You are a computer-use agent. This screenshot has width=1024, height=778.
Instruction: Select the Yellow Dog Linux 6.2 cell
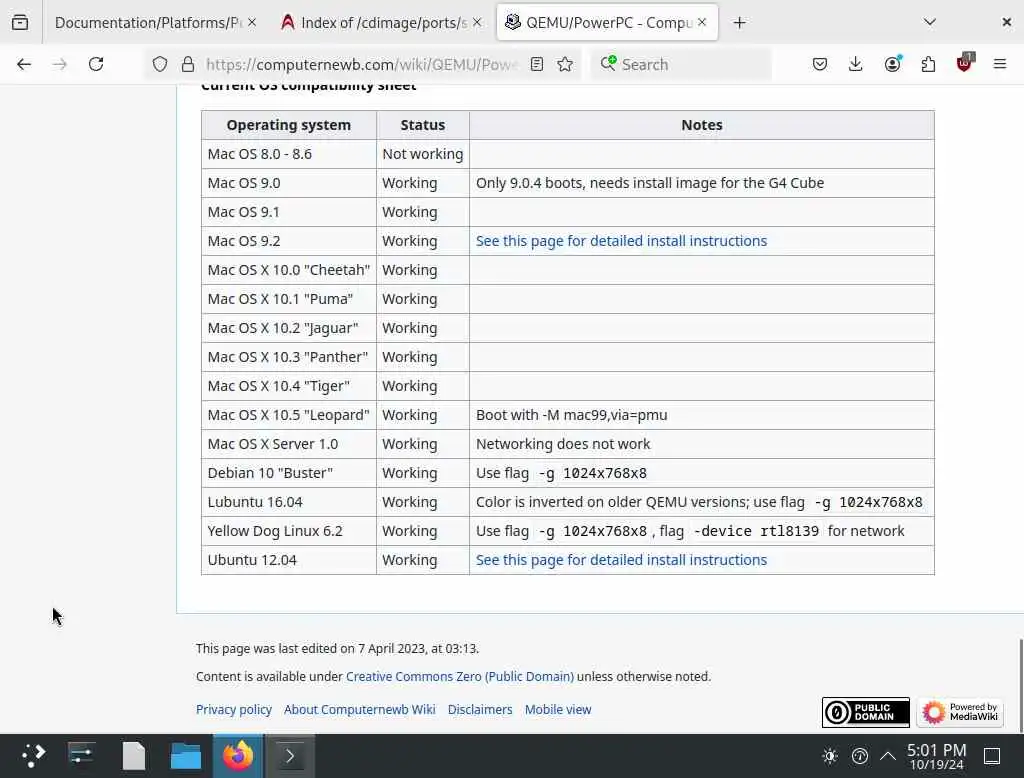click(x=289, y=531)
